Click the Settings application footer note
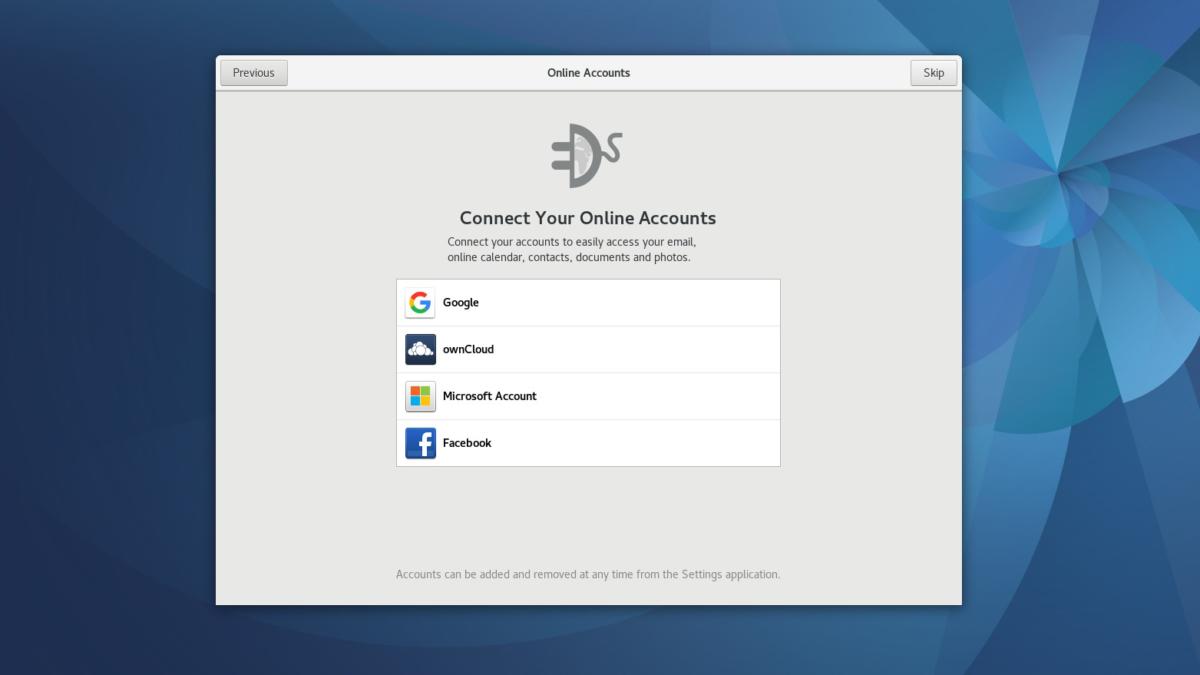The width and height of the screenshot is (1200, 675). coord(588,574)
